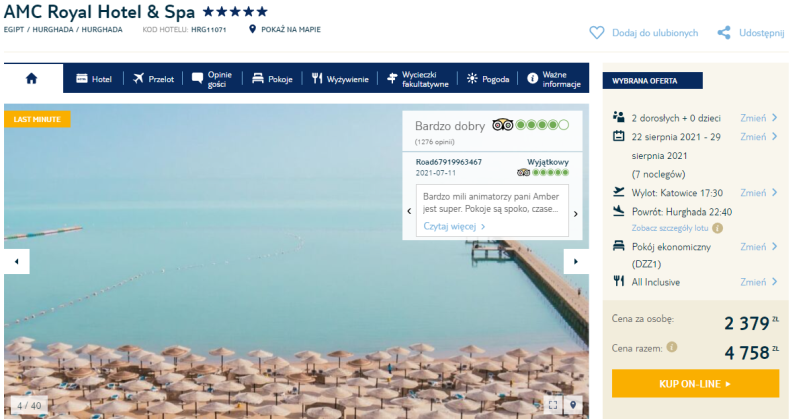Open the Pogoda tab
Viewport: 790px width, 419px height.
point(488,79)
